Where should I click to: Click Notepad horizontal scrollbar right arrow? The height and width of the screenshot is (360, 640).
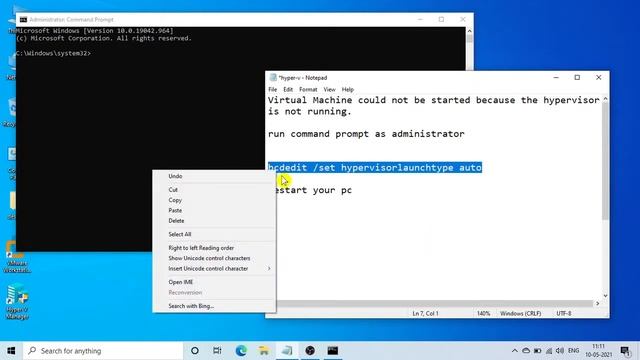(x=598, y=303)
